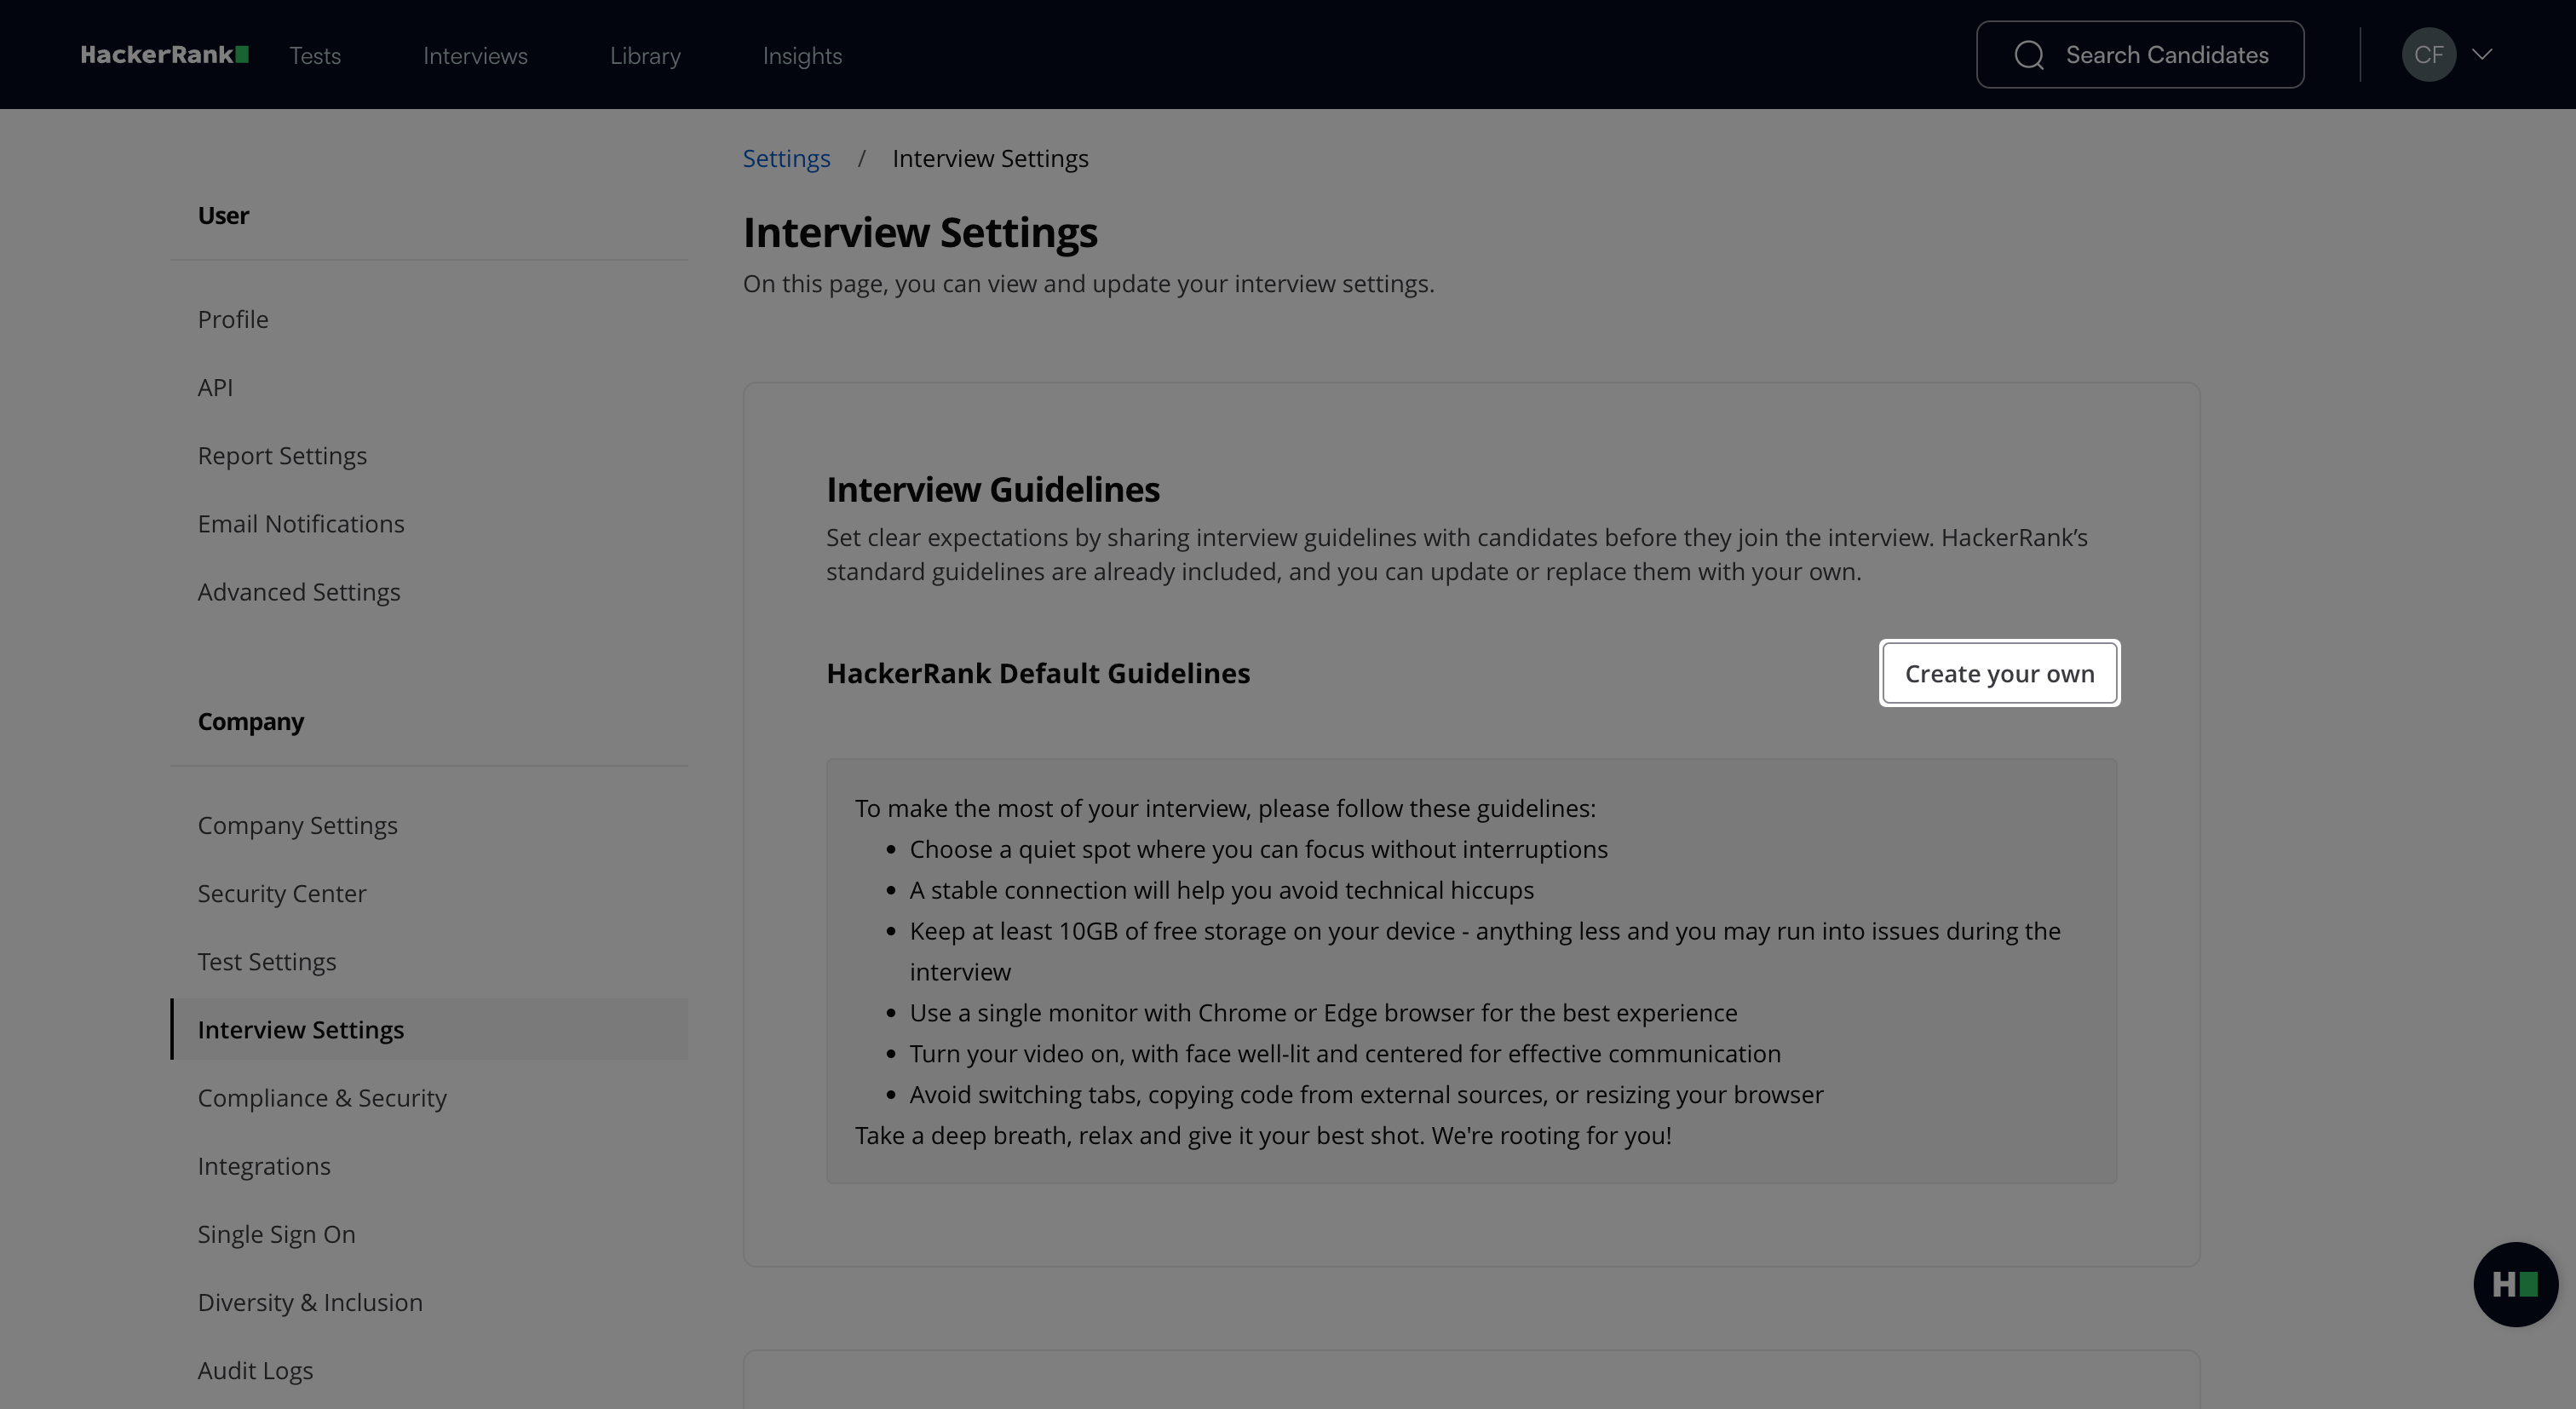The image size is (2576, 1409).
Task: Click the Search Candidates field
Action: [x=2140, y=55]
